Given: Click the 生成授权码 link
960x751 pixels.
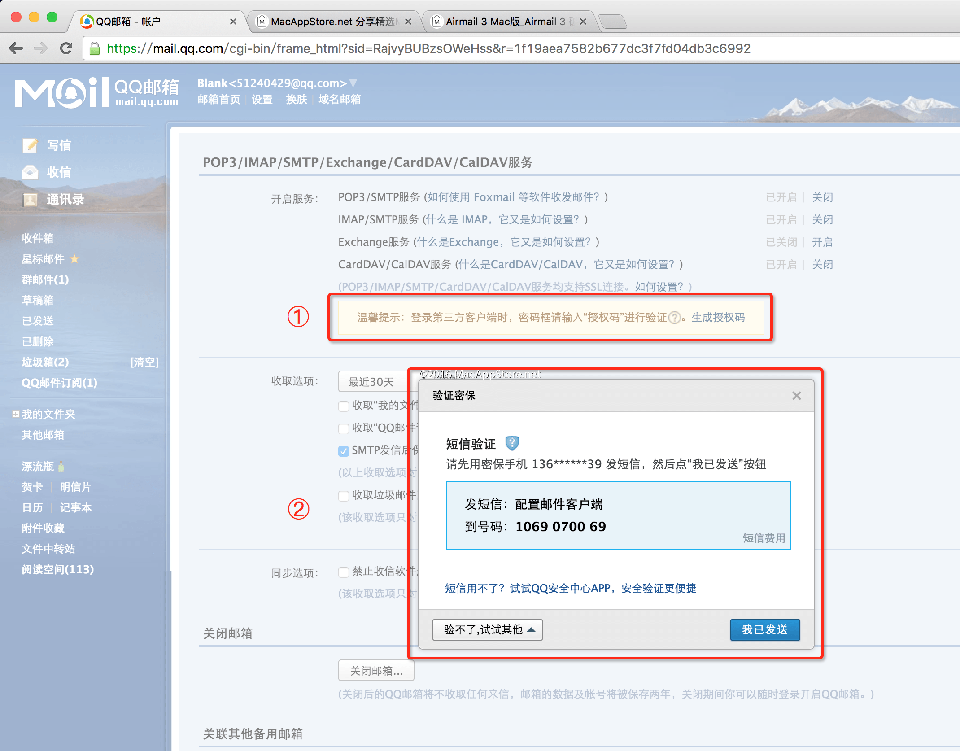Looking at the screenshot, I should click(718, 317).
